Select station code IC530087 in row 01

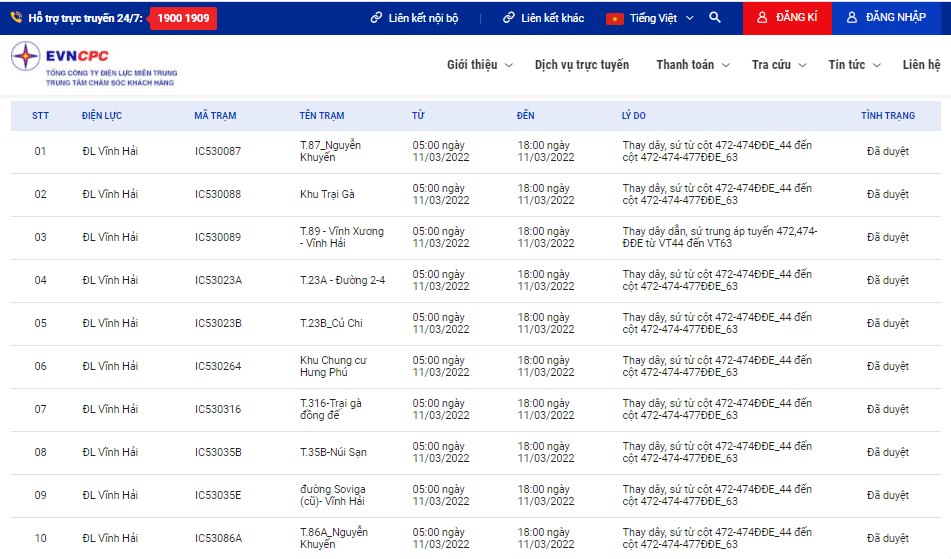(218, 151)
